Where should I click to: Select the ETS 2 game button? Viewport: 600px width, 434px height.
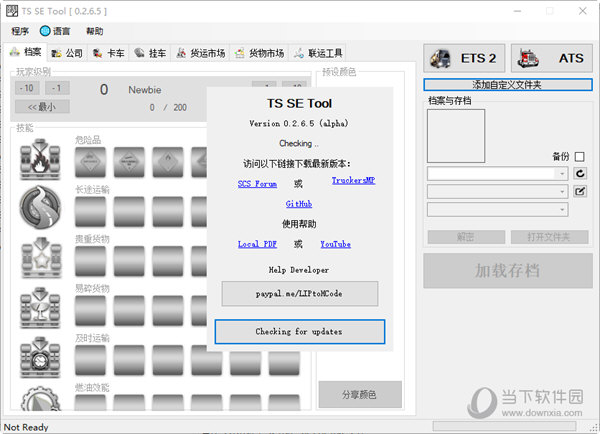click(464, 58)
